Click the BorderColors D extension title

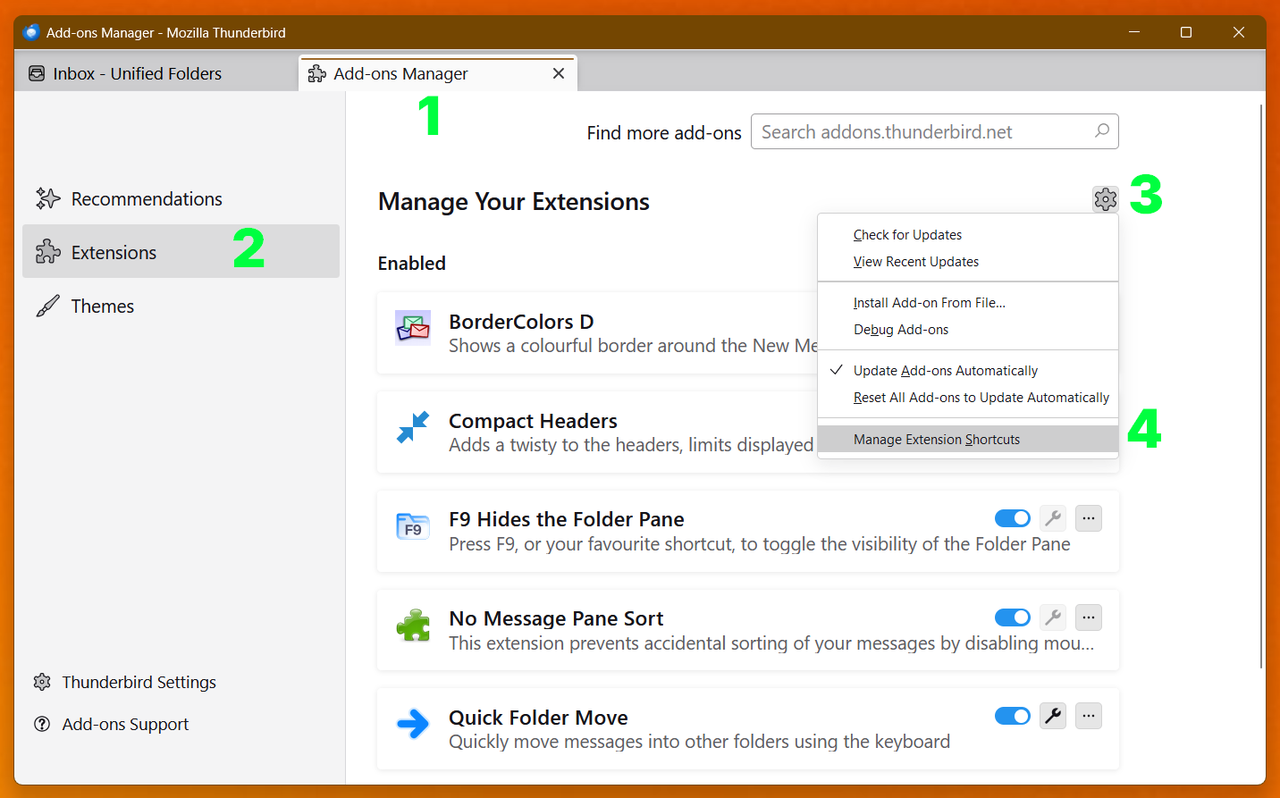click(x=521, y=322)
